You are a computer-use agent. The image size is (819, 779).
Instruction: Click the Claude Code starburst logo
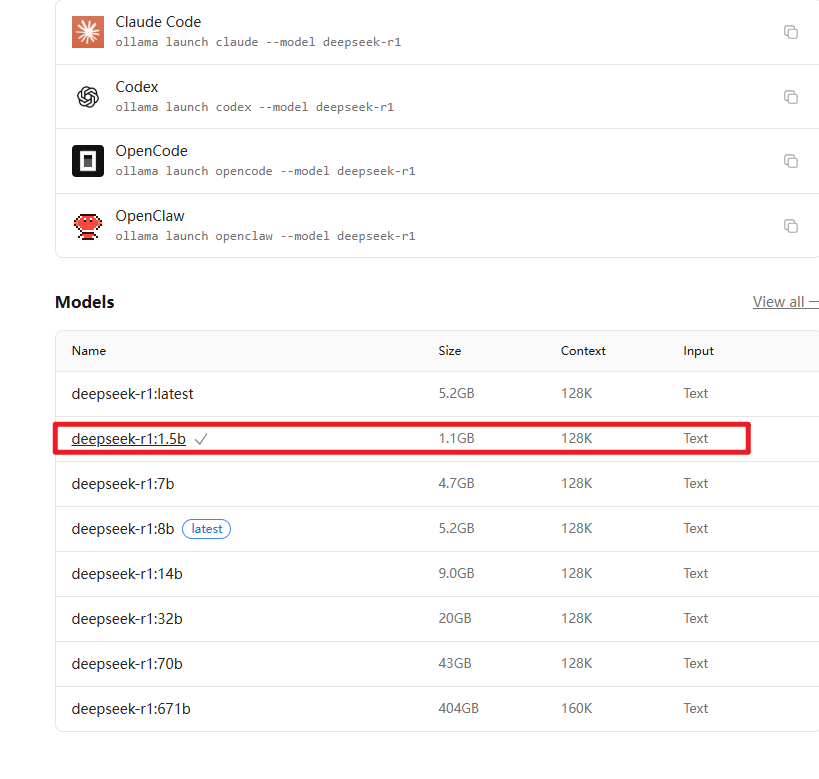coord(88,32)
